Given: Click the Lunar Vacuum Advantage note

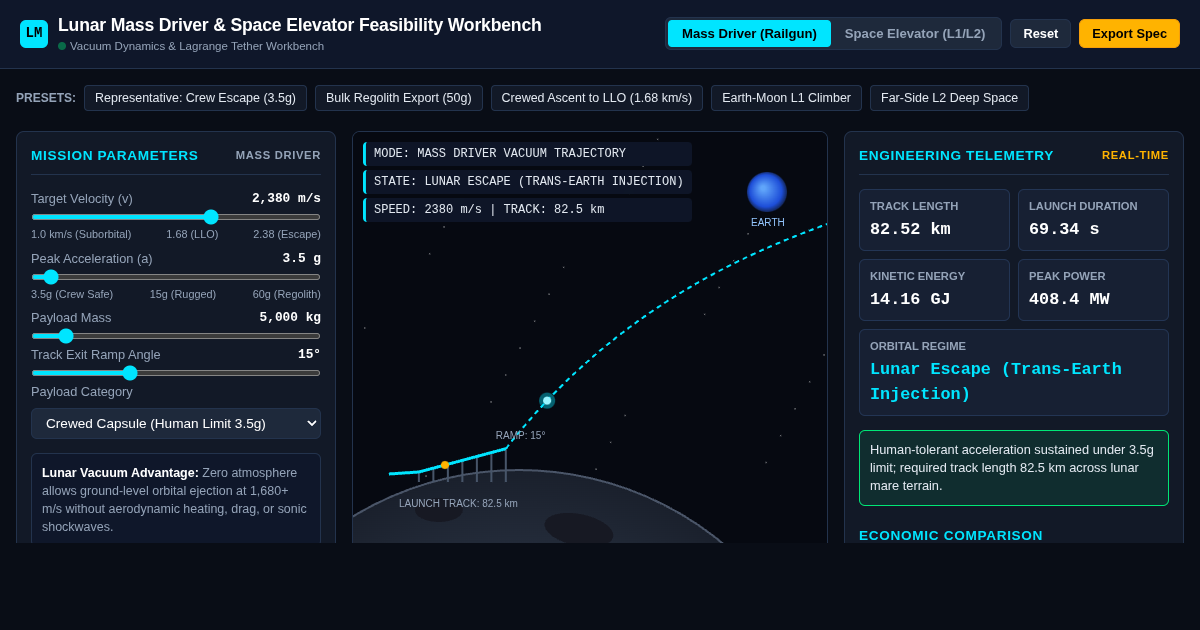Looking at the screenshot, I should (x=176, y=499).
